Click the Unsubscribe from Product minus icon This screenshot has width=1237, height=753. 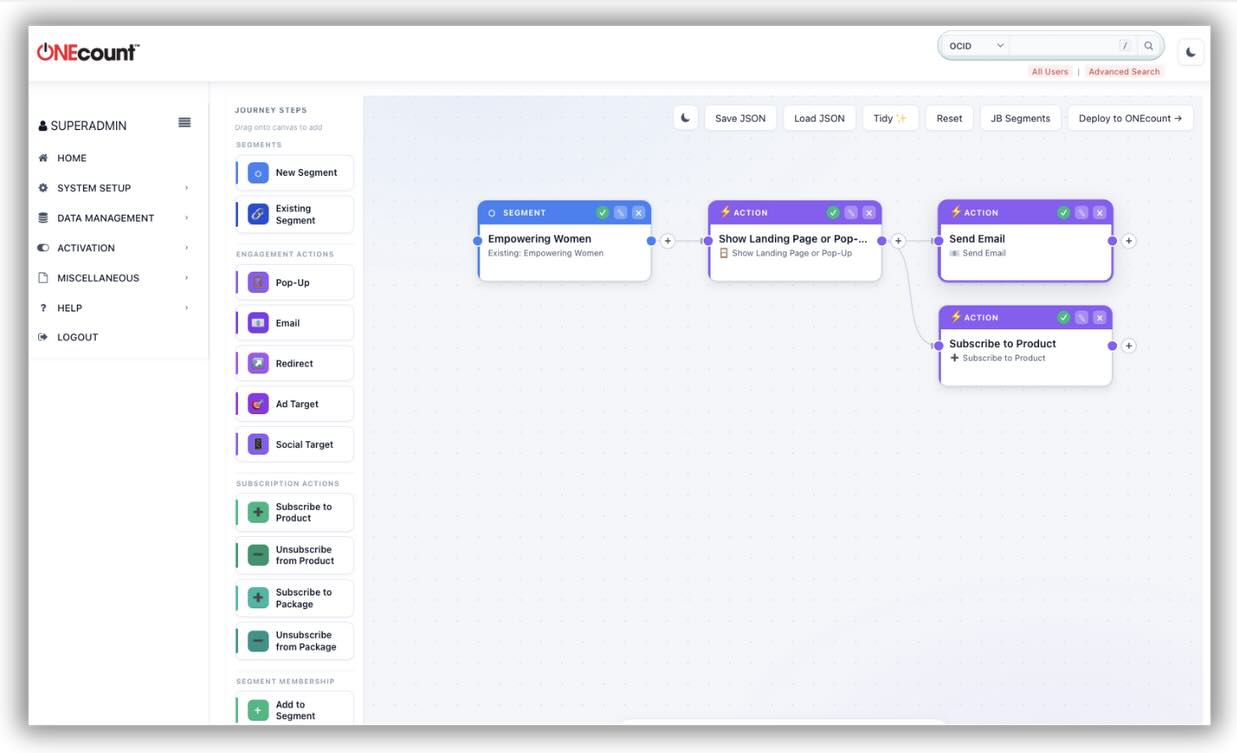pos(258,555)
